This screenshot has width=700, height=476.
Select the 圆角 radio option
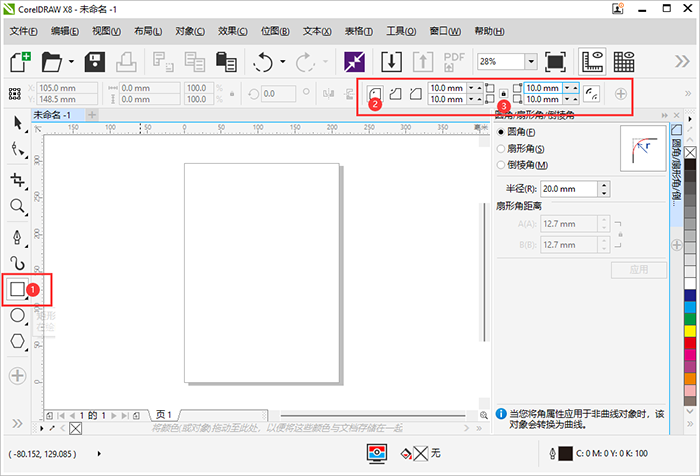click(x=502, y=132)
